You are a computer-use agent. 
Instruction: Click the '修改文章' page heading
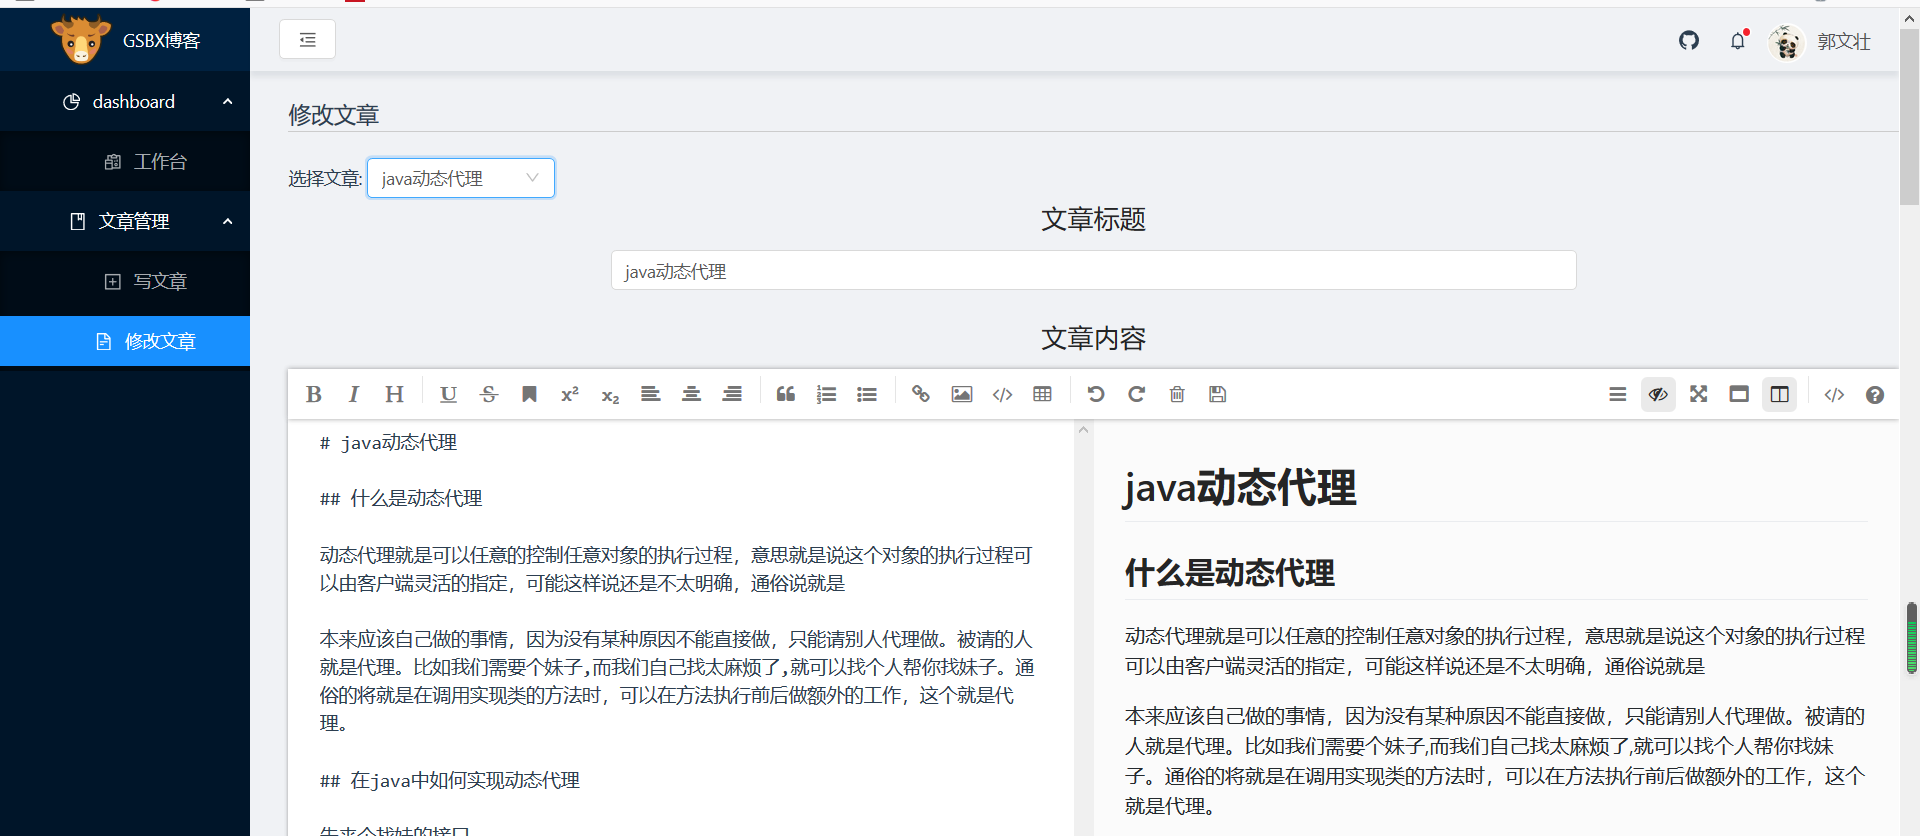point(334,115)
